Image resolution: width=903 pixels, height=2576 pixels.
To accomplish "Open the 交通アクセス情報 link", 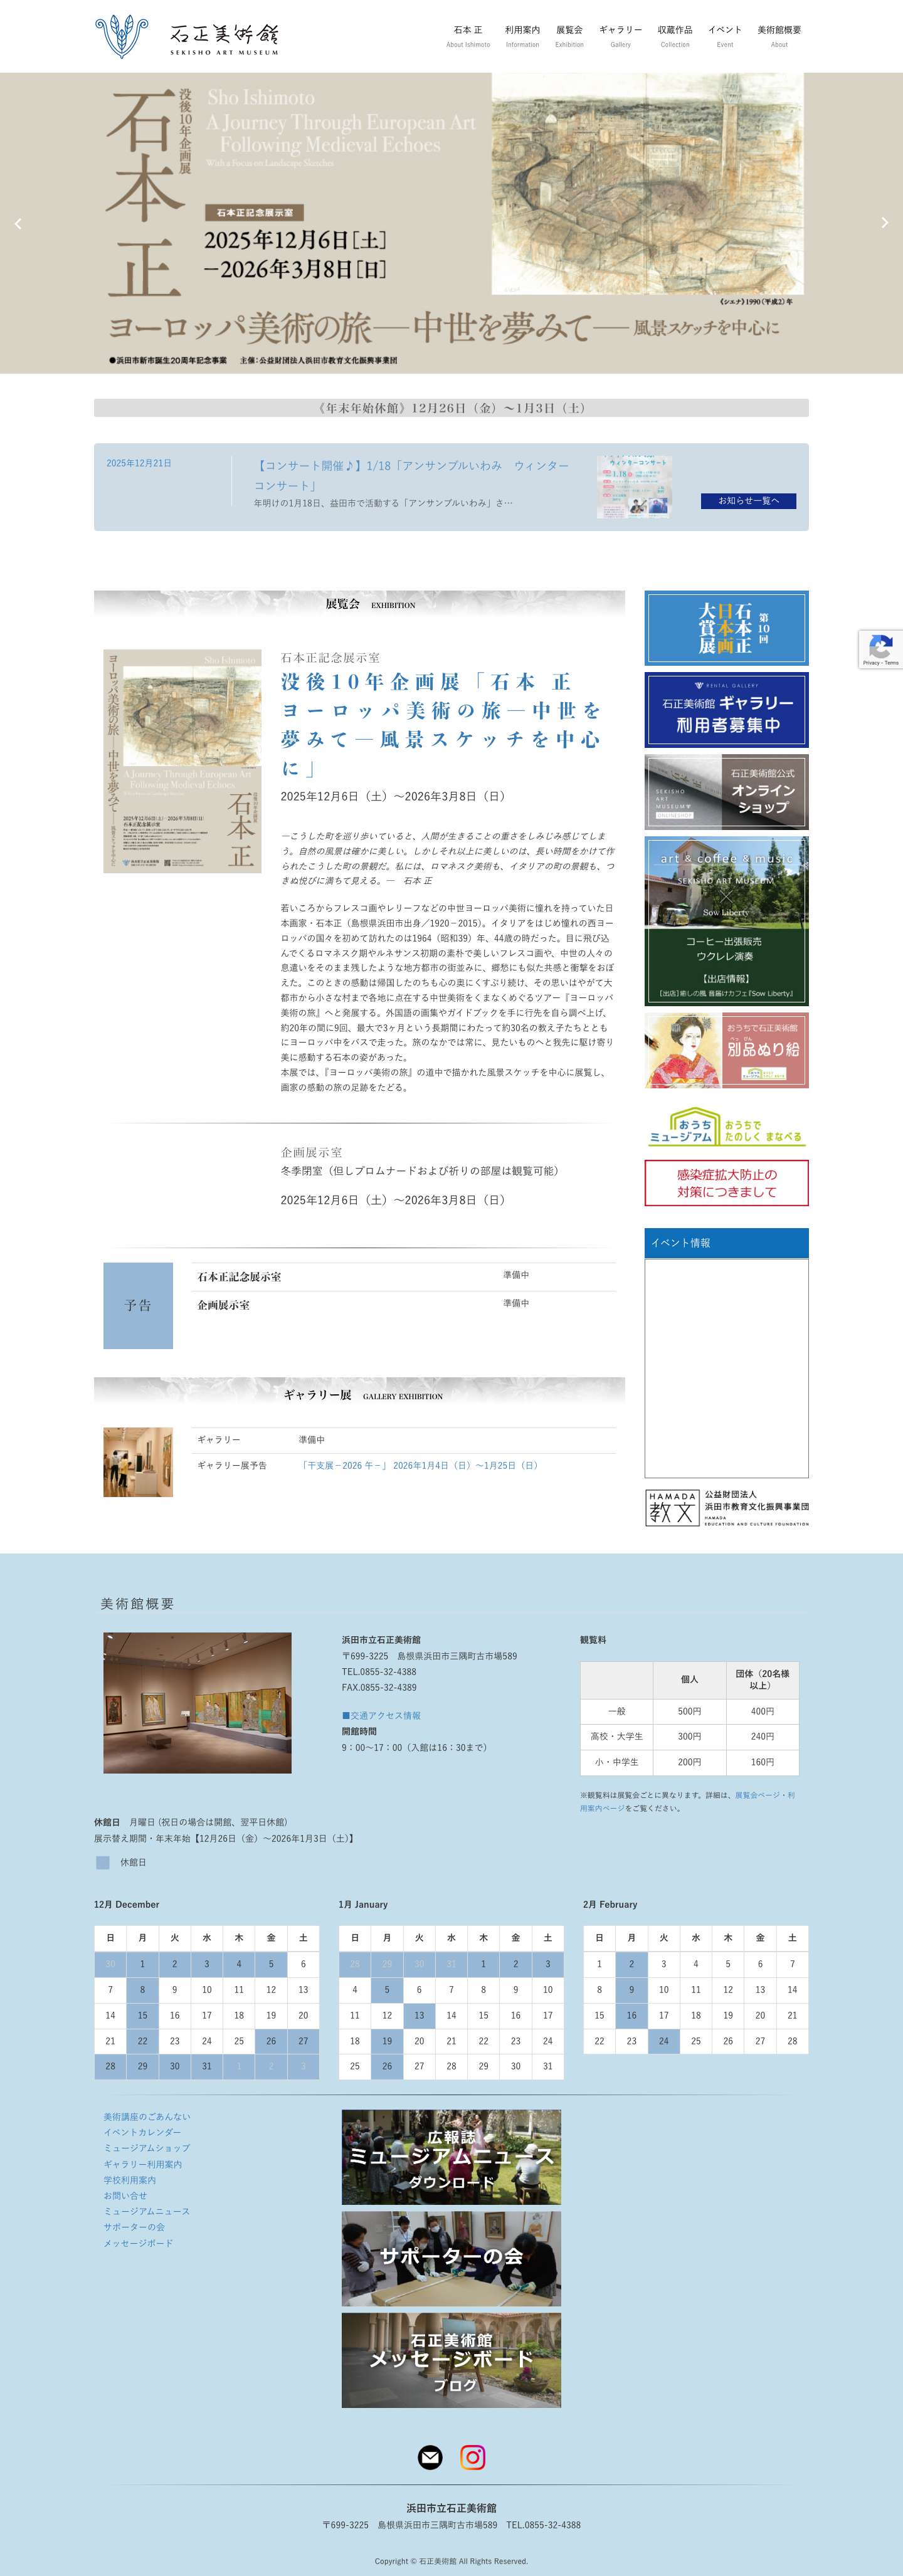I will [x=381, y=1715].
